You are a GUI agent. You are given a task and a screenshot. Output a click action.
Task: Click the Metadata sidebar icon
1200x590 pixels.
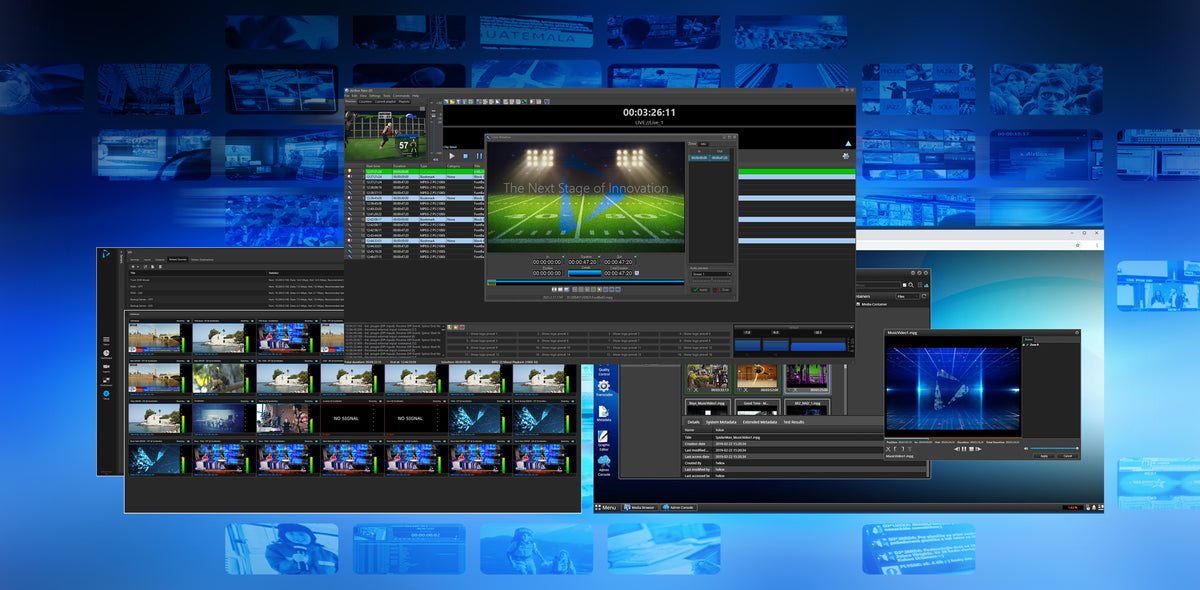(603, 411)
